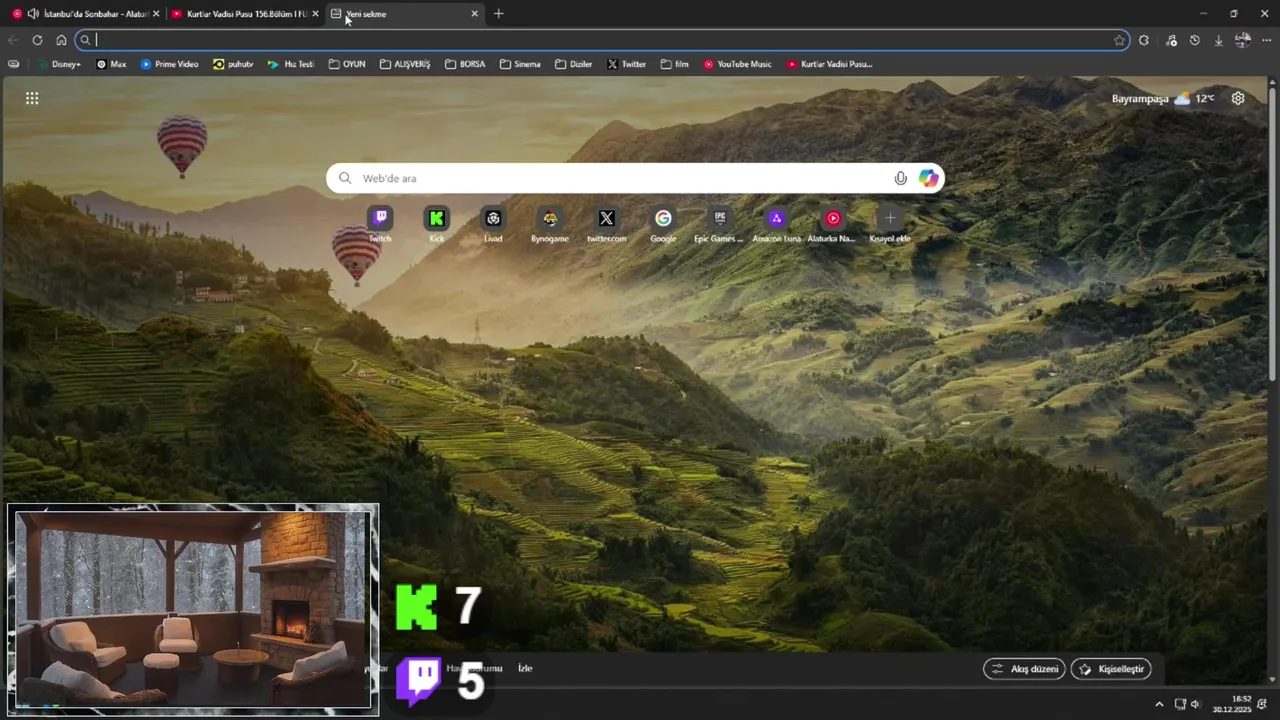Screen dimensions: 1280x720
Task: Click the Kişiselleştir button
Action: click(1111, 669)
